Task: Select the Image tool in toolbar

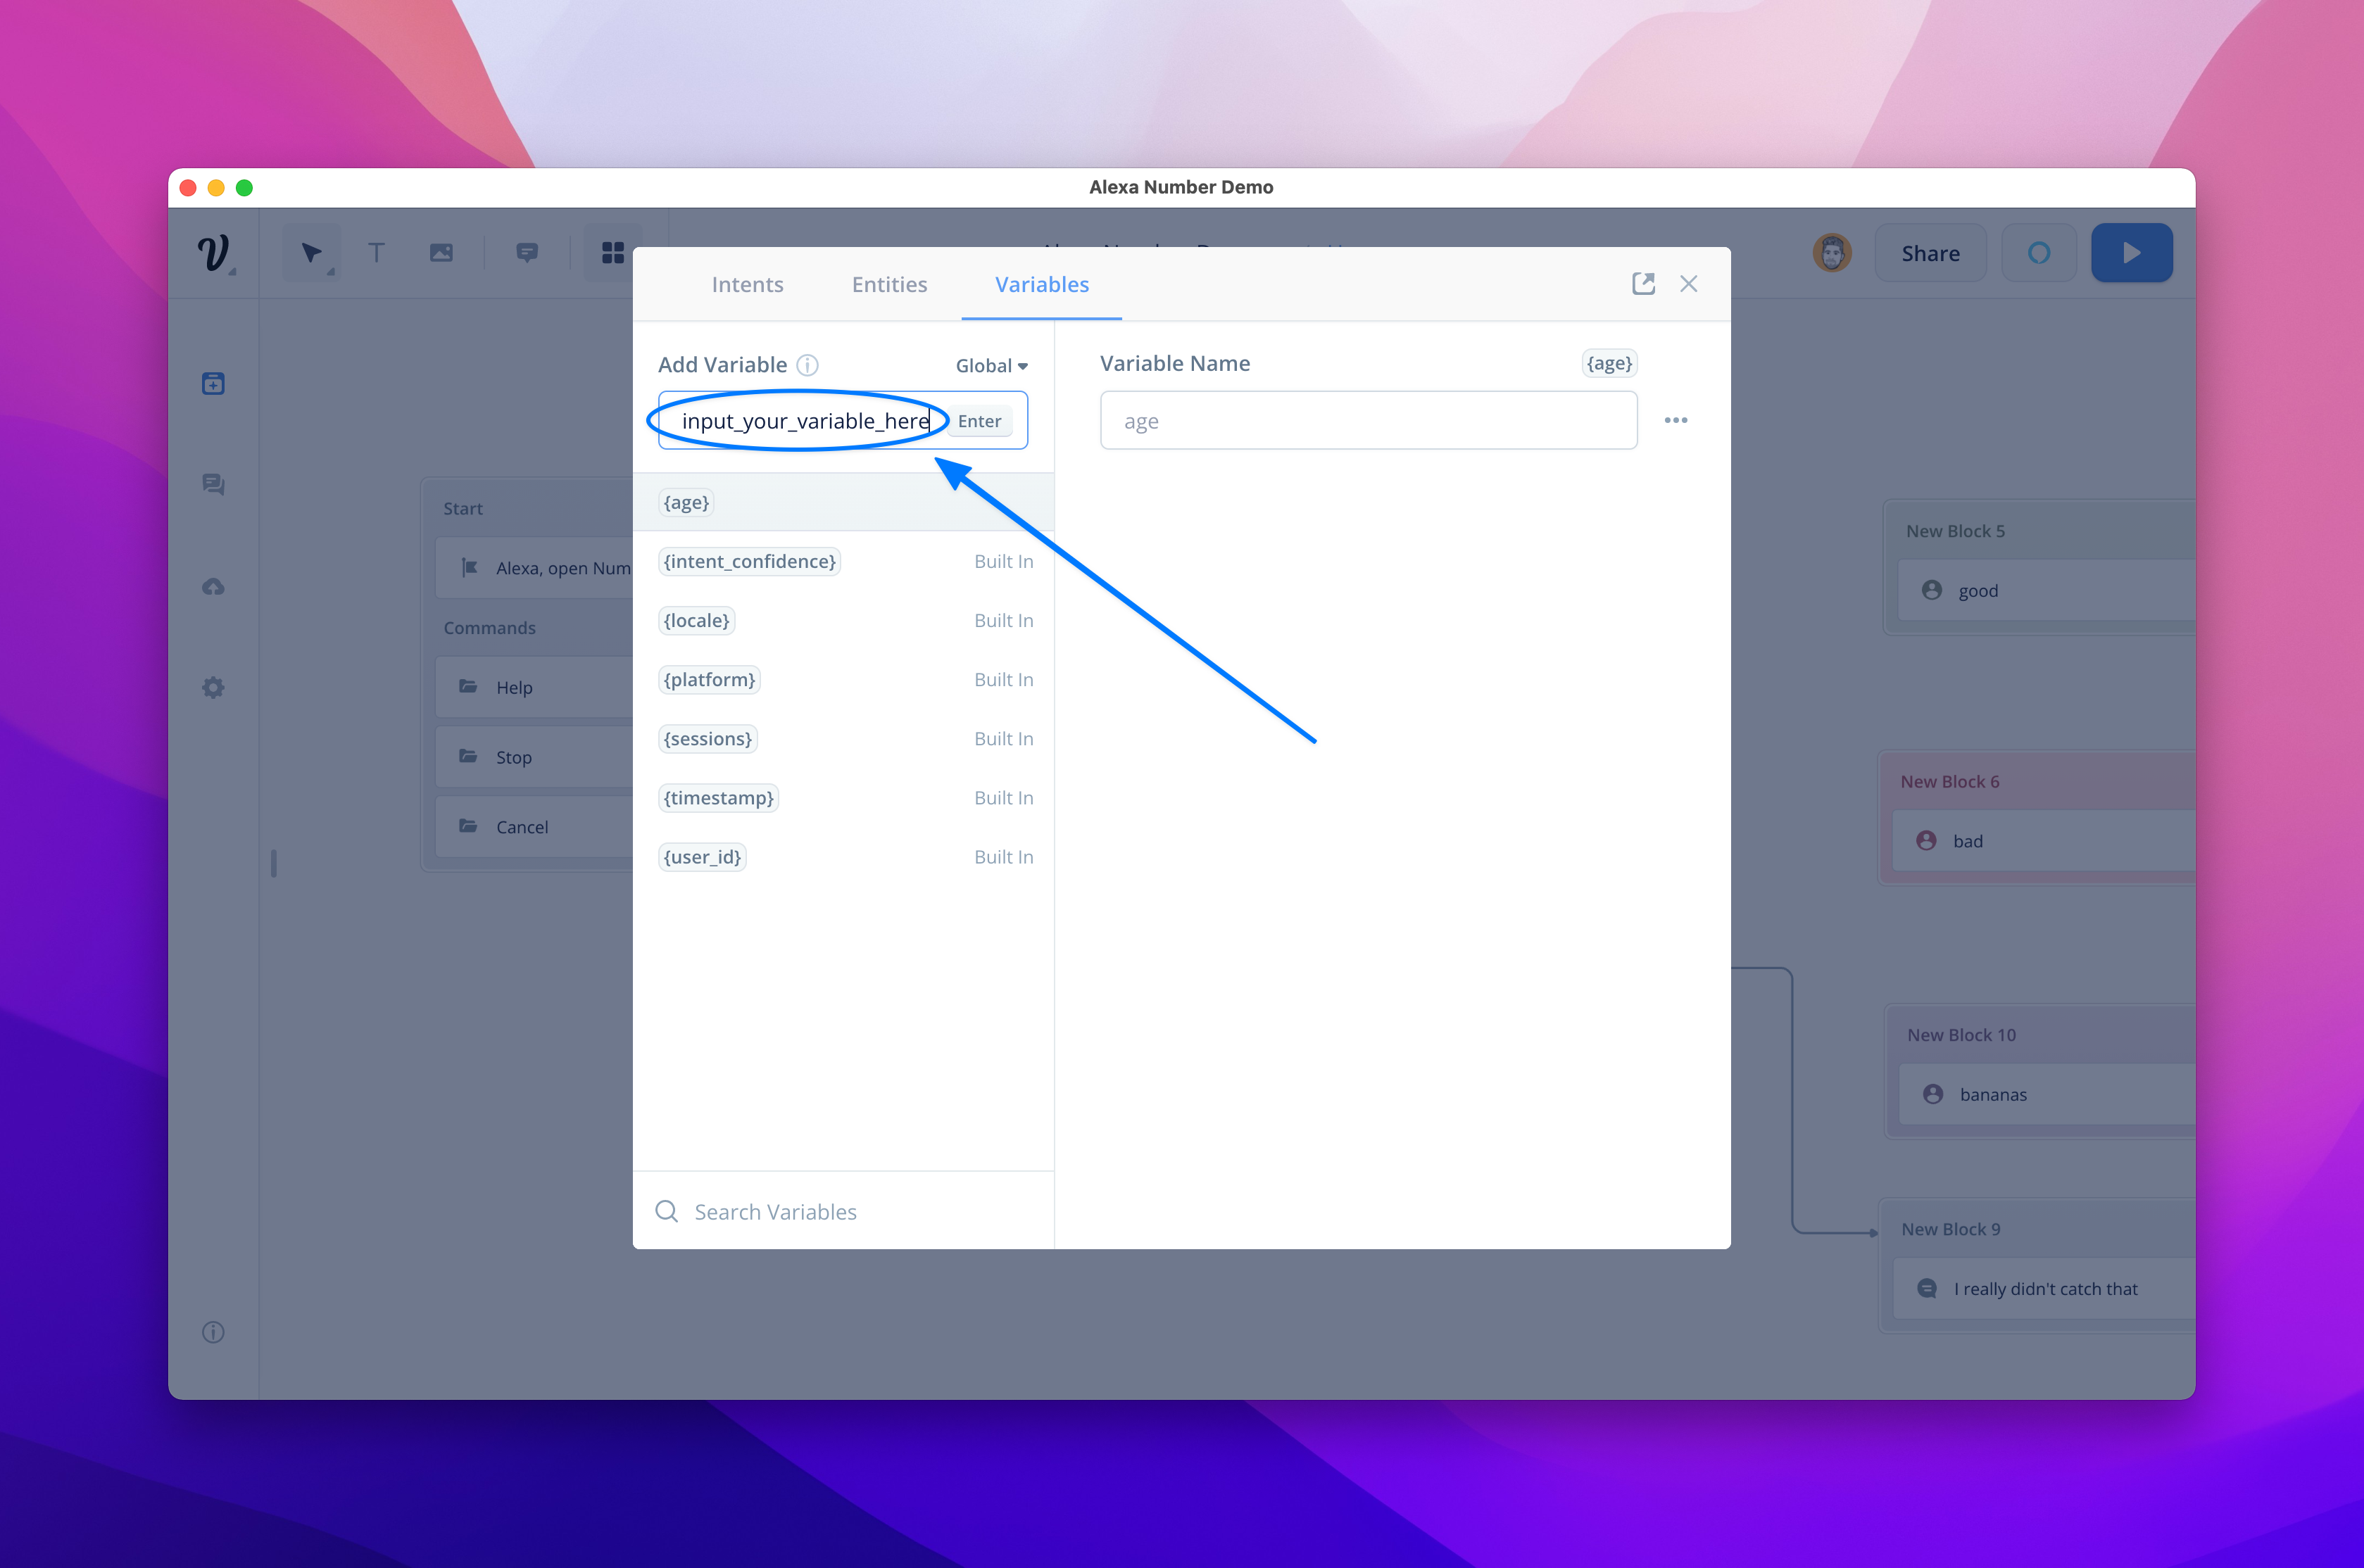Action: tap(441, 253)
